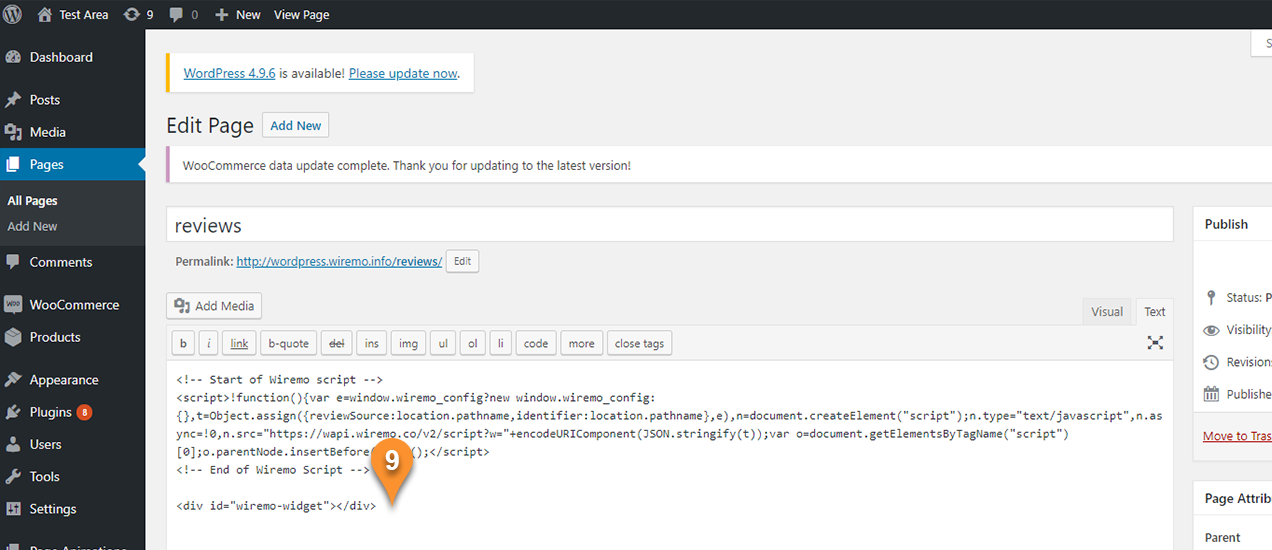Viewport: 1272px width, 550px height.
Task: Open Posts from the sidebar
Action: point(72,100)
